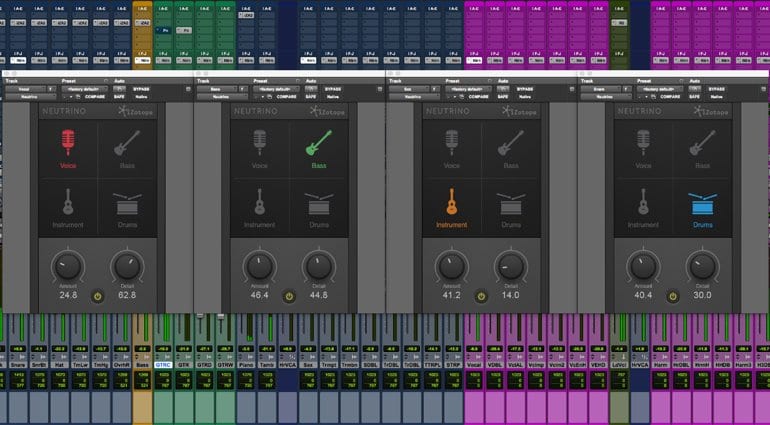Open Snare track selector dropdown
Image resolution: width=770 pixels, height=425 pixels.
pos(602,89)
